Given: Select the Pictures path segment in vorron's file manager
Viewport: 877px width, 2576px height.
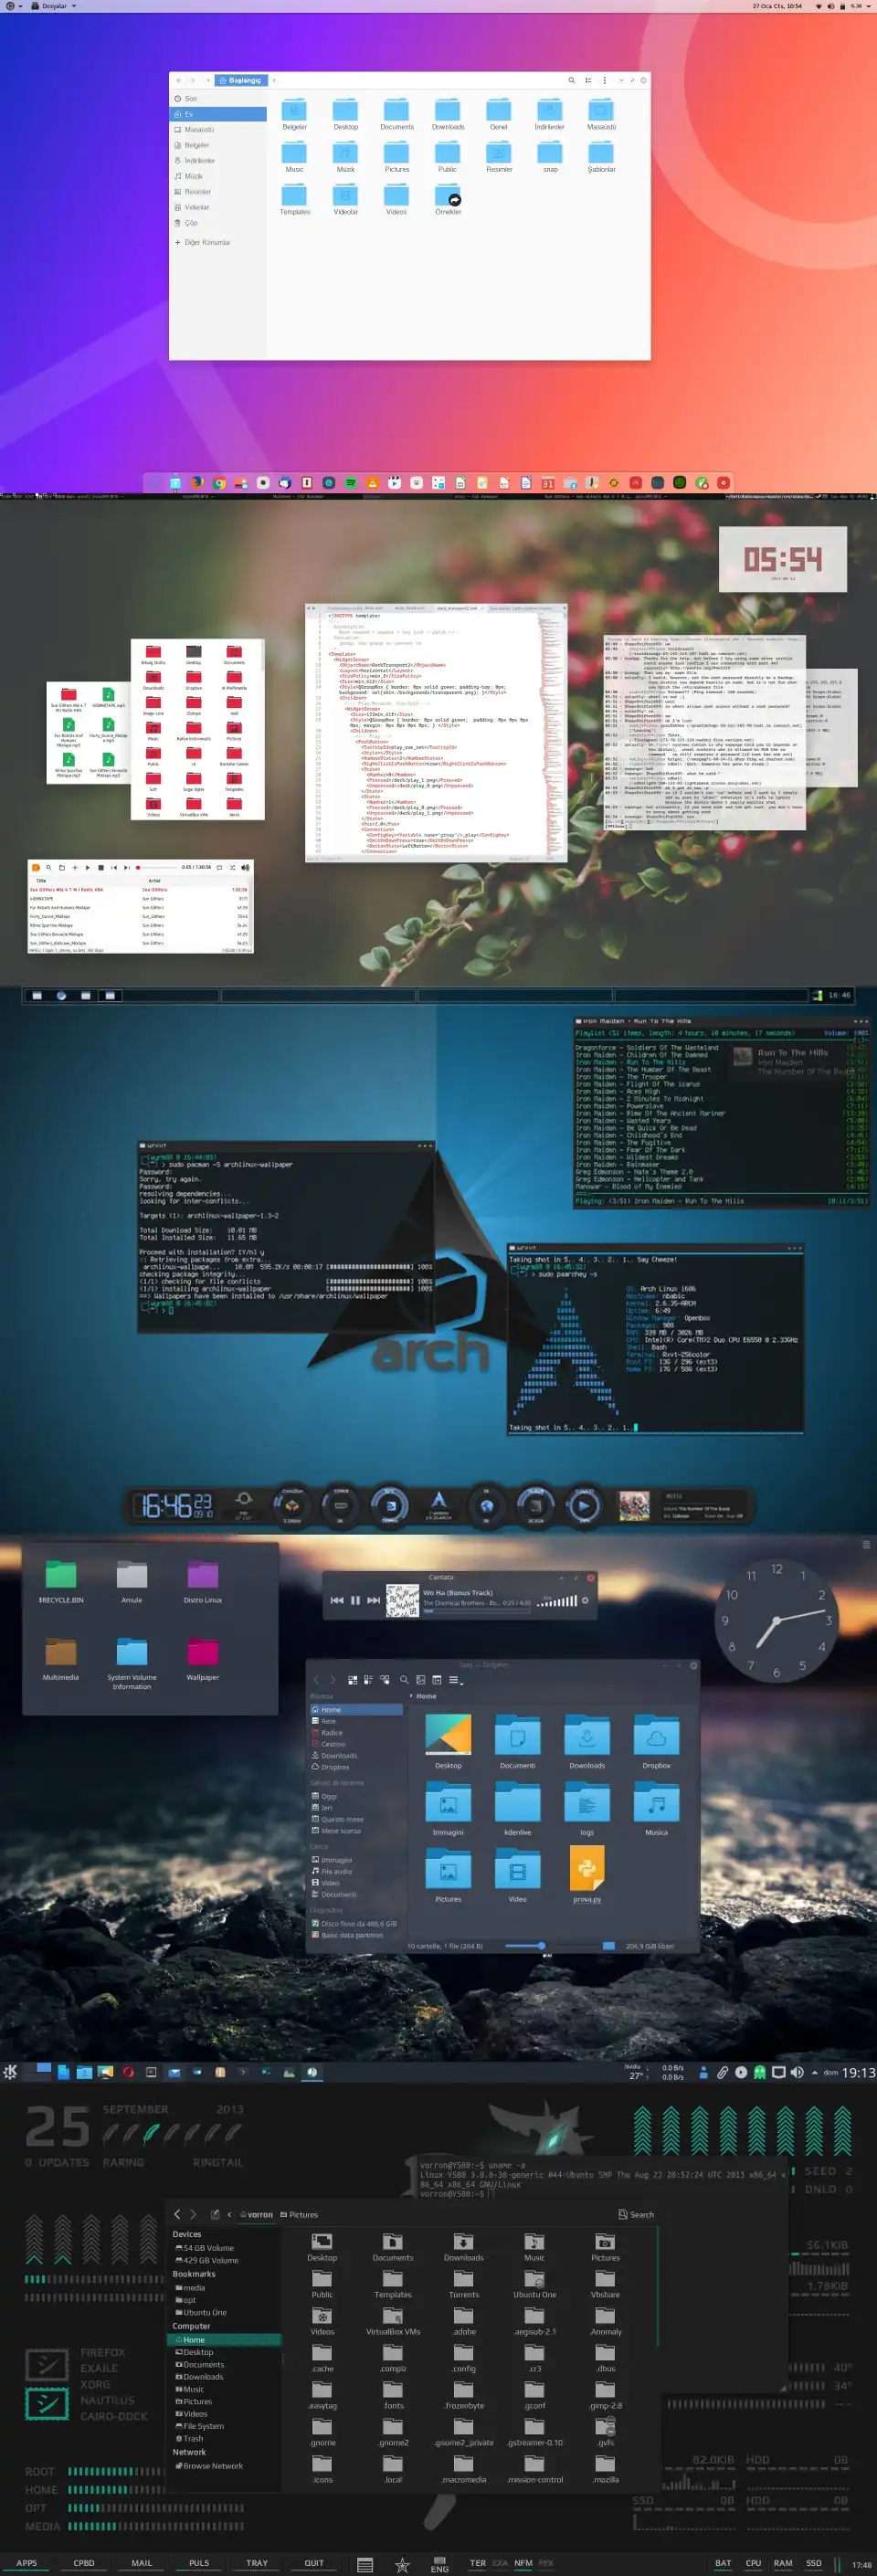Looking at the screenshot, I should click(299, 2214).
